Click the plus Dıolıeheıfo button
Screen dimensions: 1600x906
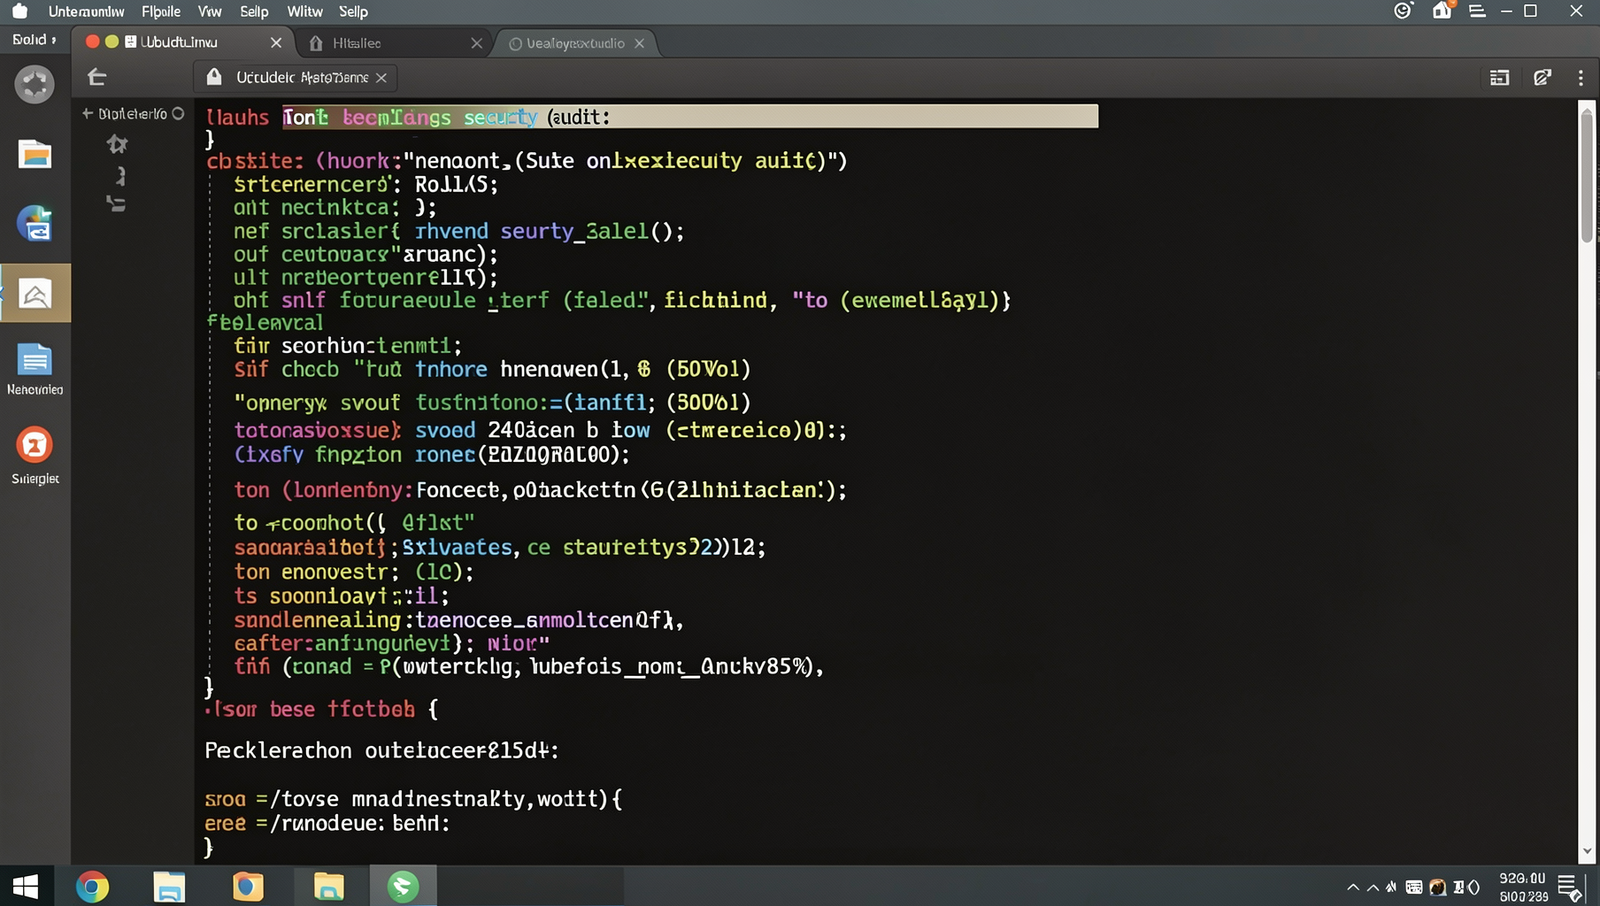coord(87,114)
